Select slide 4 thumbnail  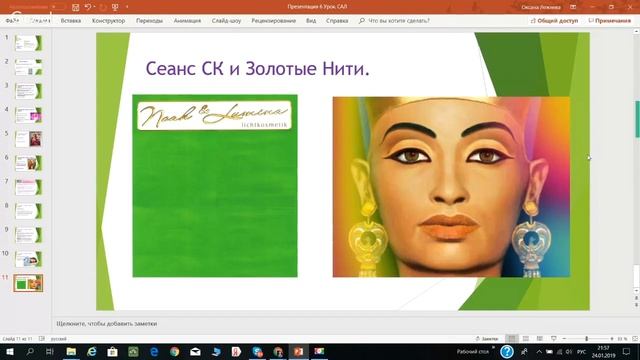(x=28, y=115)
